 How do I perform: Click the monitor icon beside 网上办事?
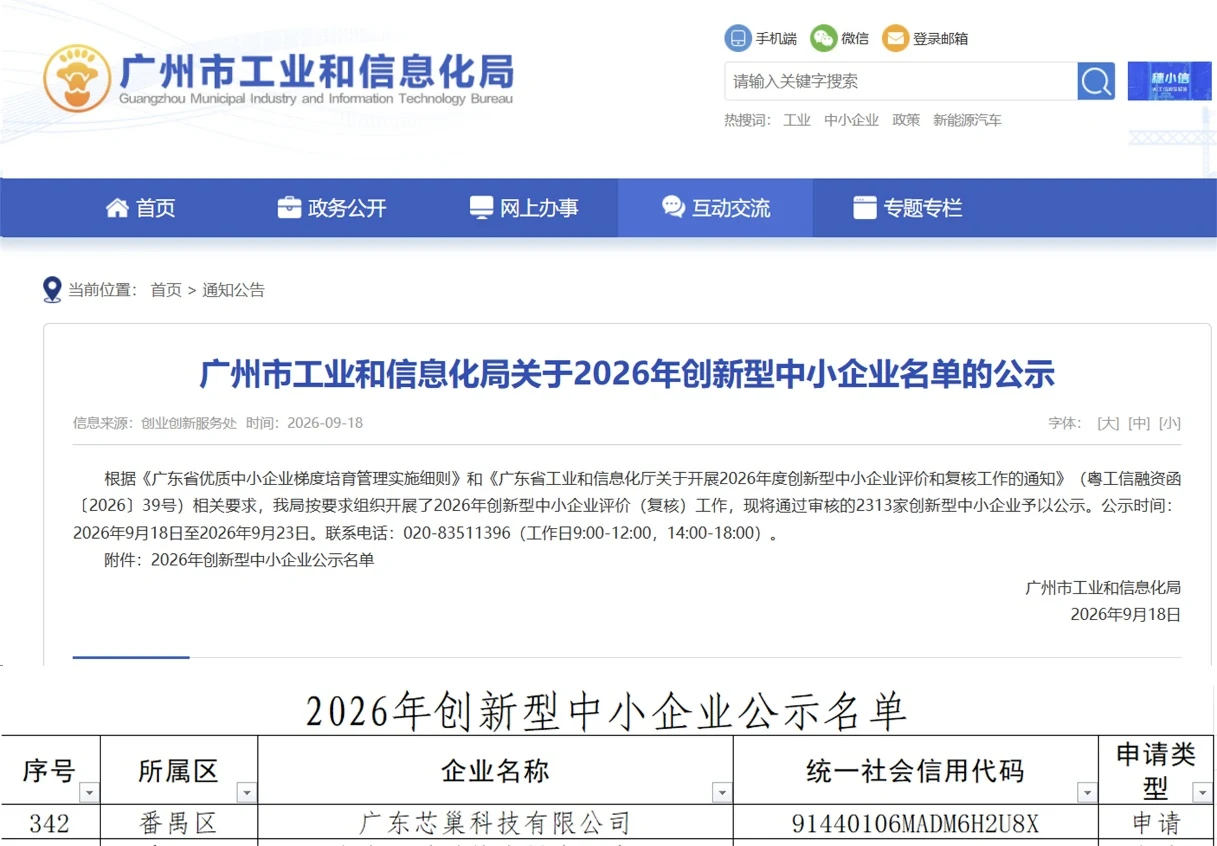pos(482,208)
